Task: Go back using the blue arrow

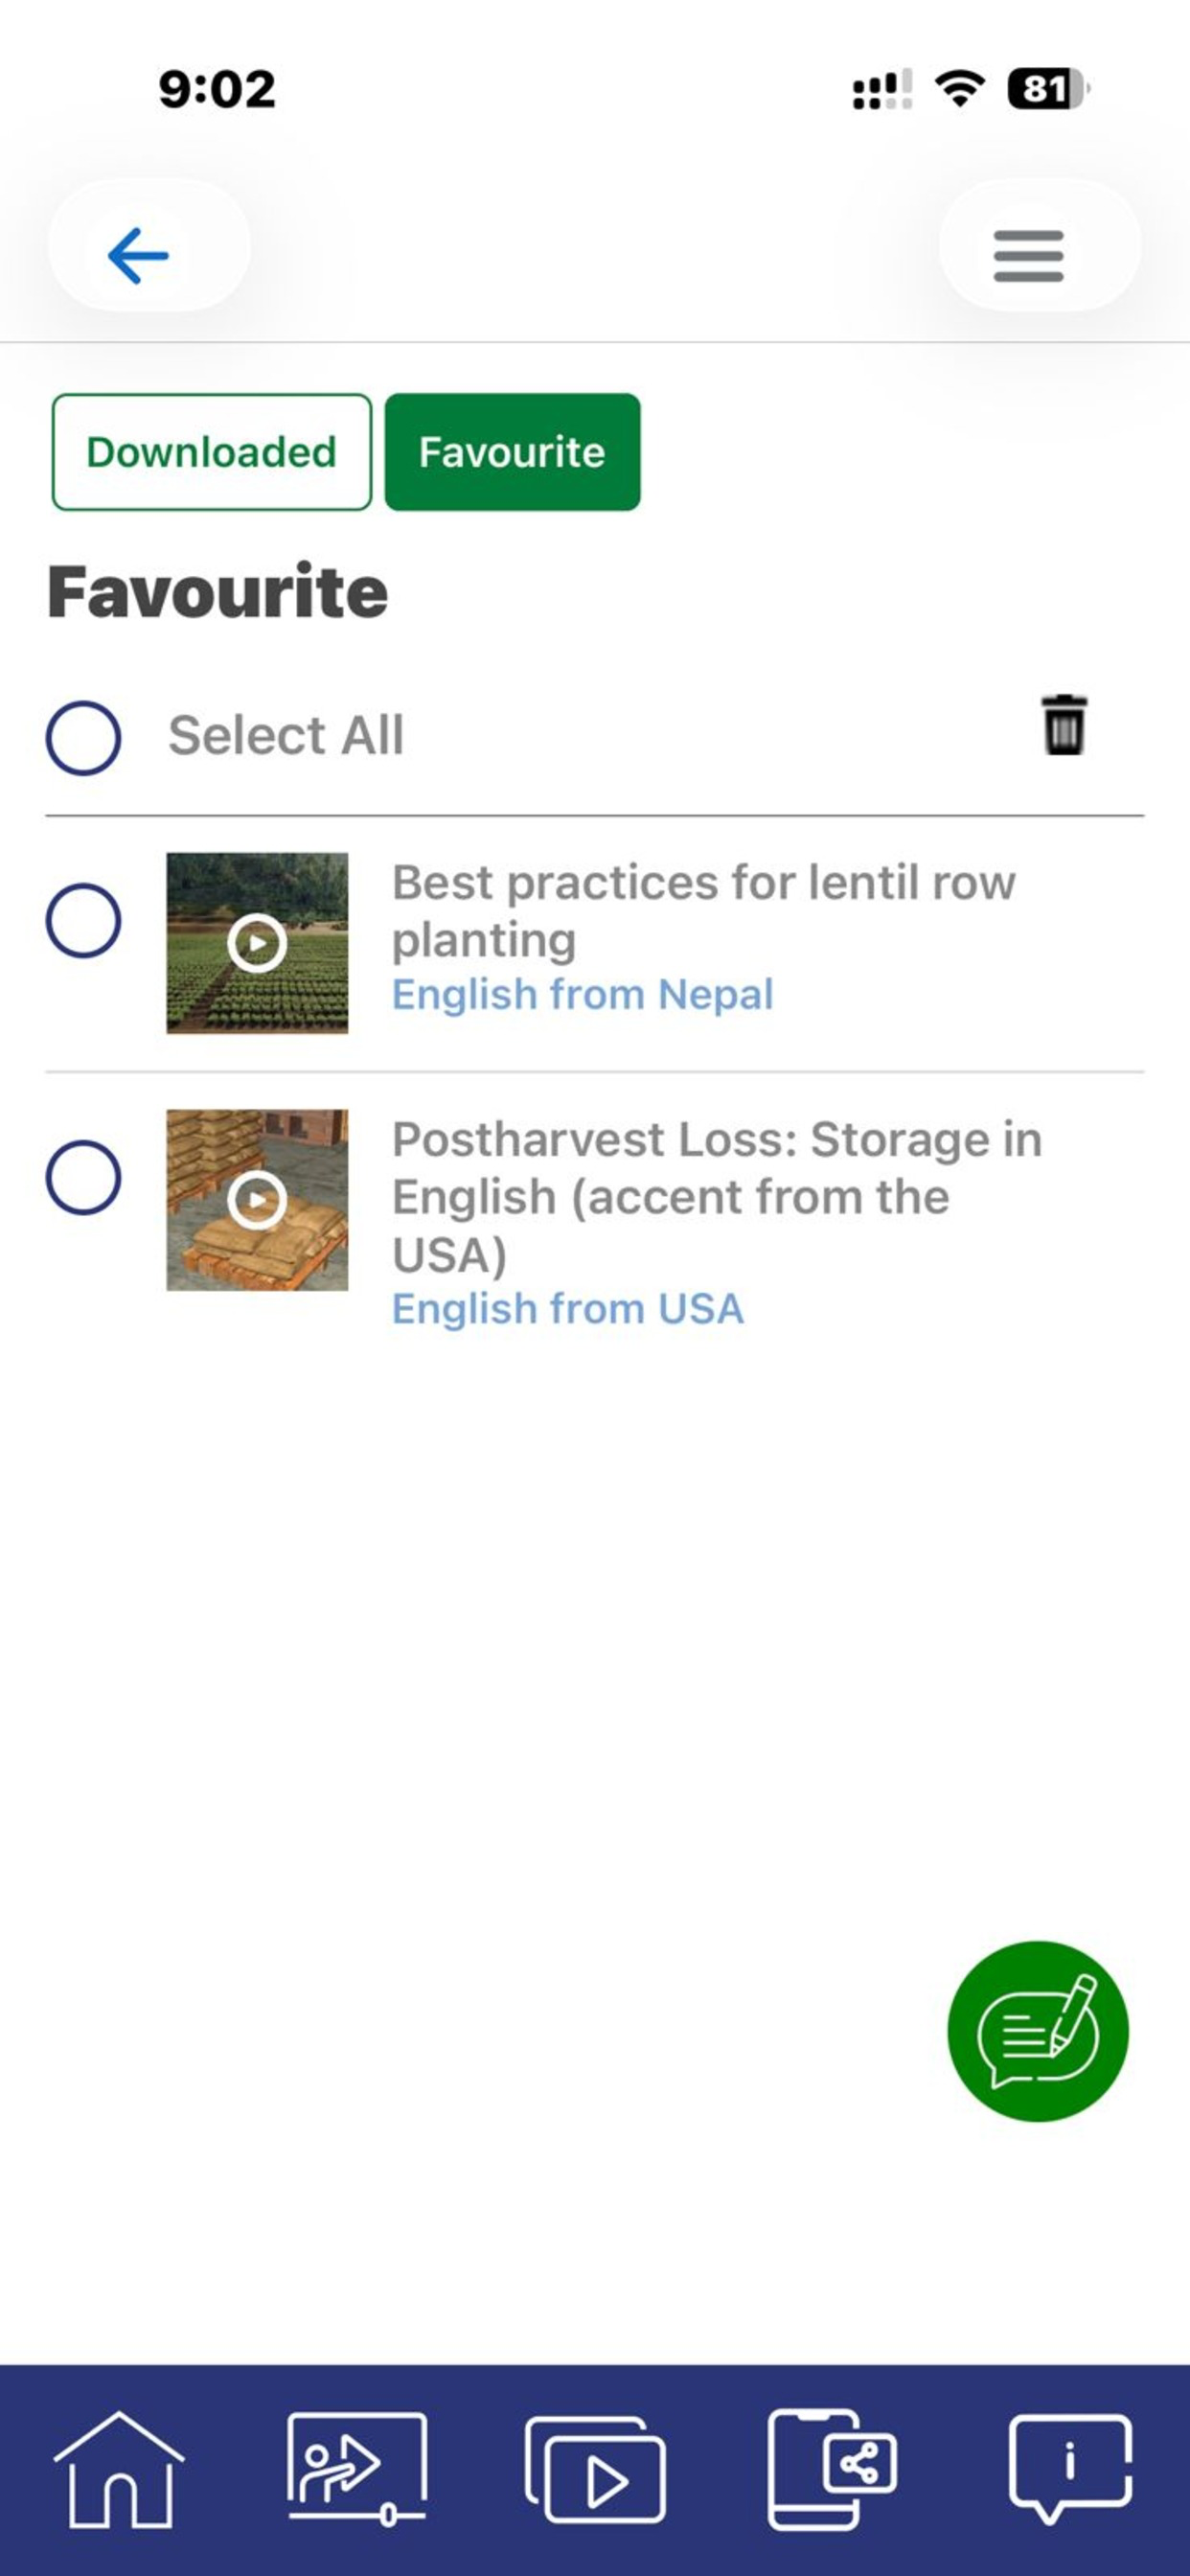Action: 138,255
